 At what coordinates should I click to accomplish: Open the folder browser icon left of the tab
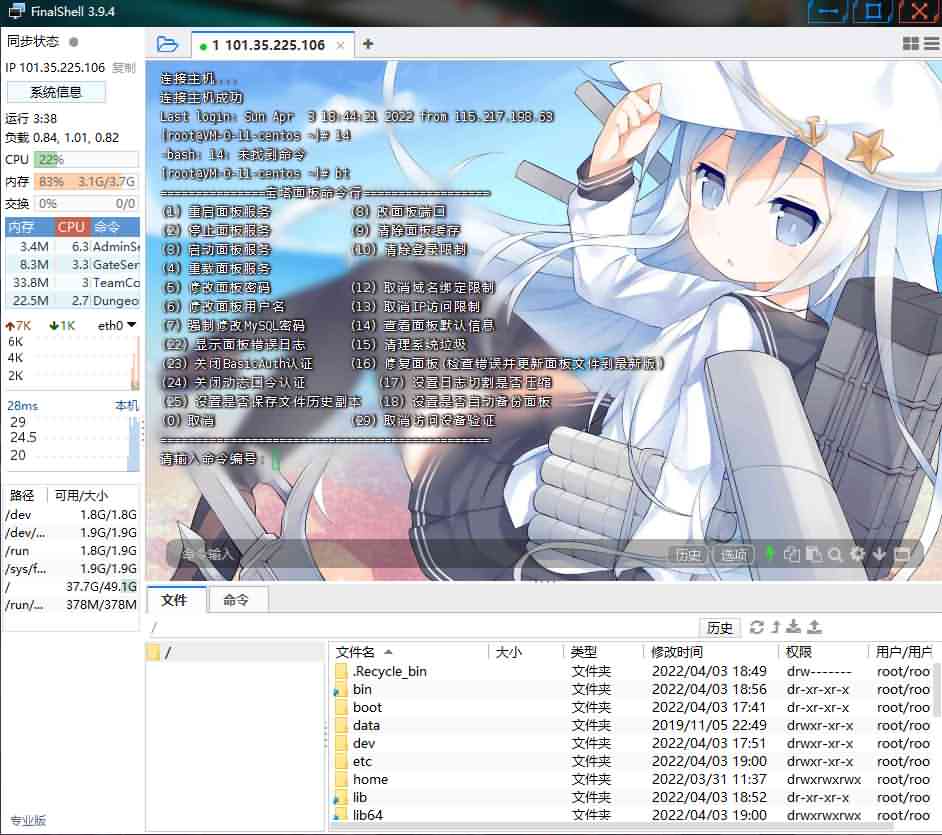(x=167, y=44)
